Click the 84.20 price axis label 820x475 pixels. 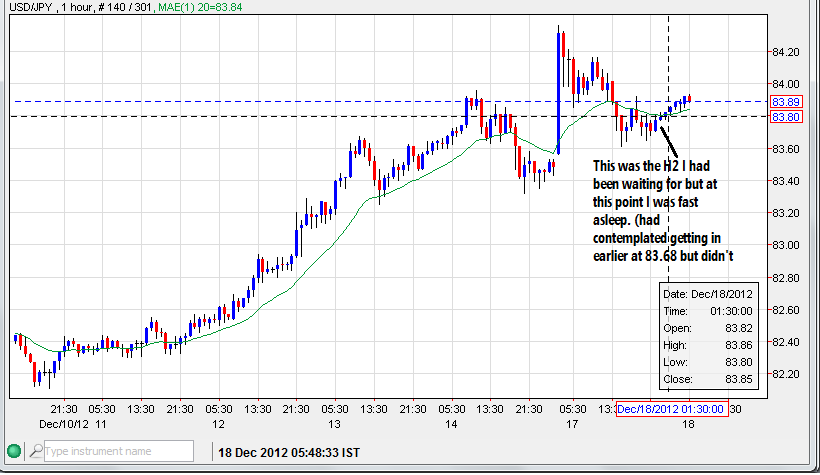(x=786, y=52)
